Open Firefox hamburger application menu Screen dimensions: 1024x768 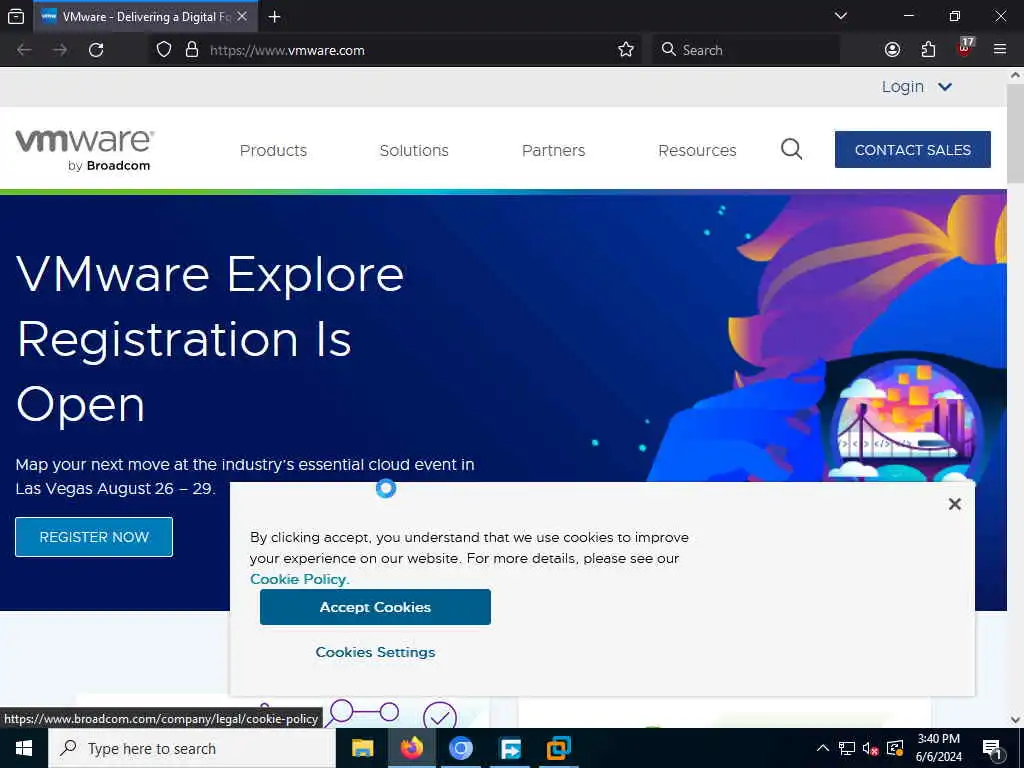tap(1000, 50)
